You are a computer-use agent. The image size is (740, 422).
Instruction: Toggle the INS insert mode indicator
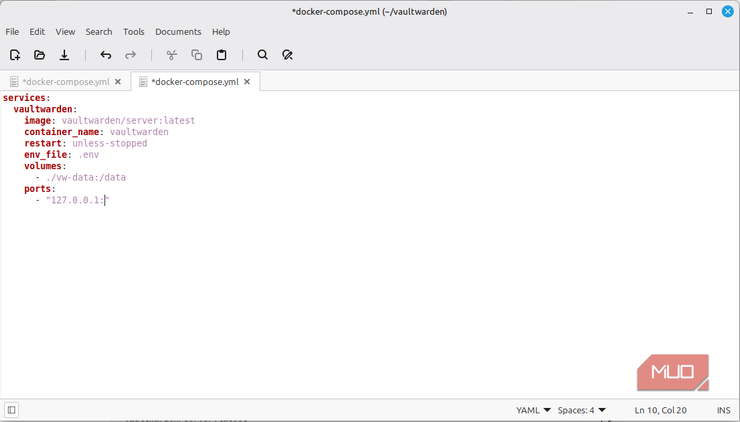723,410
